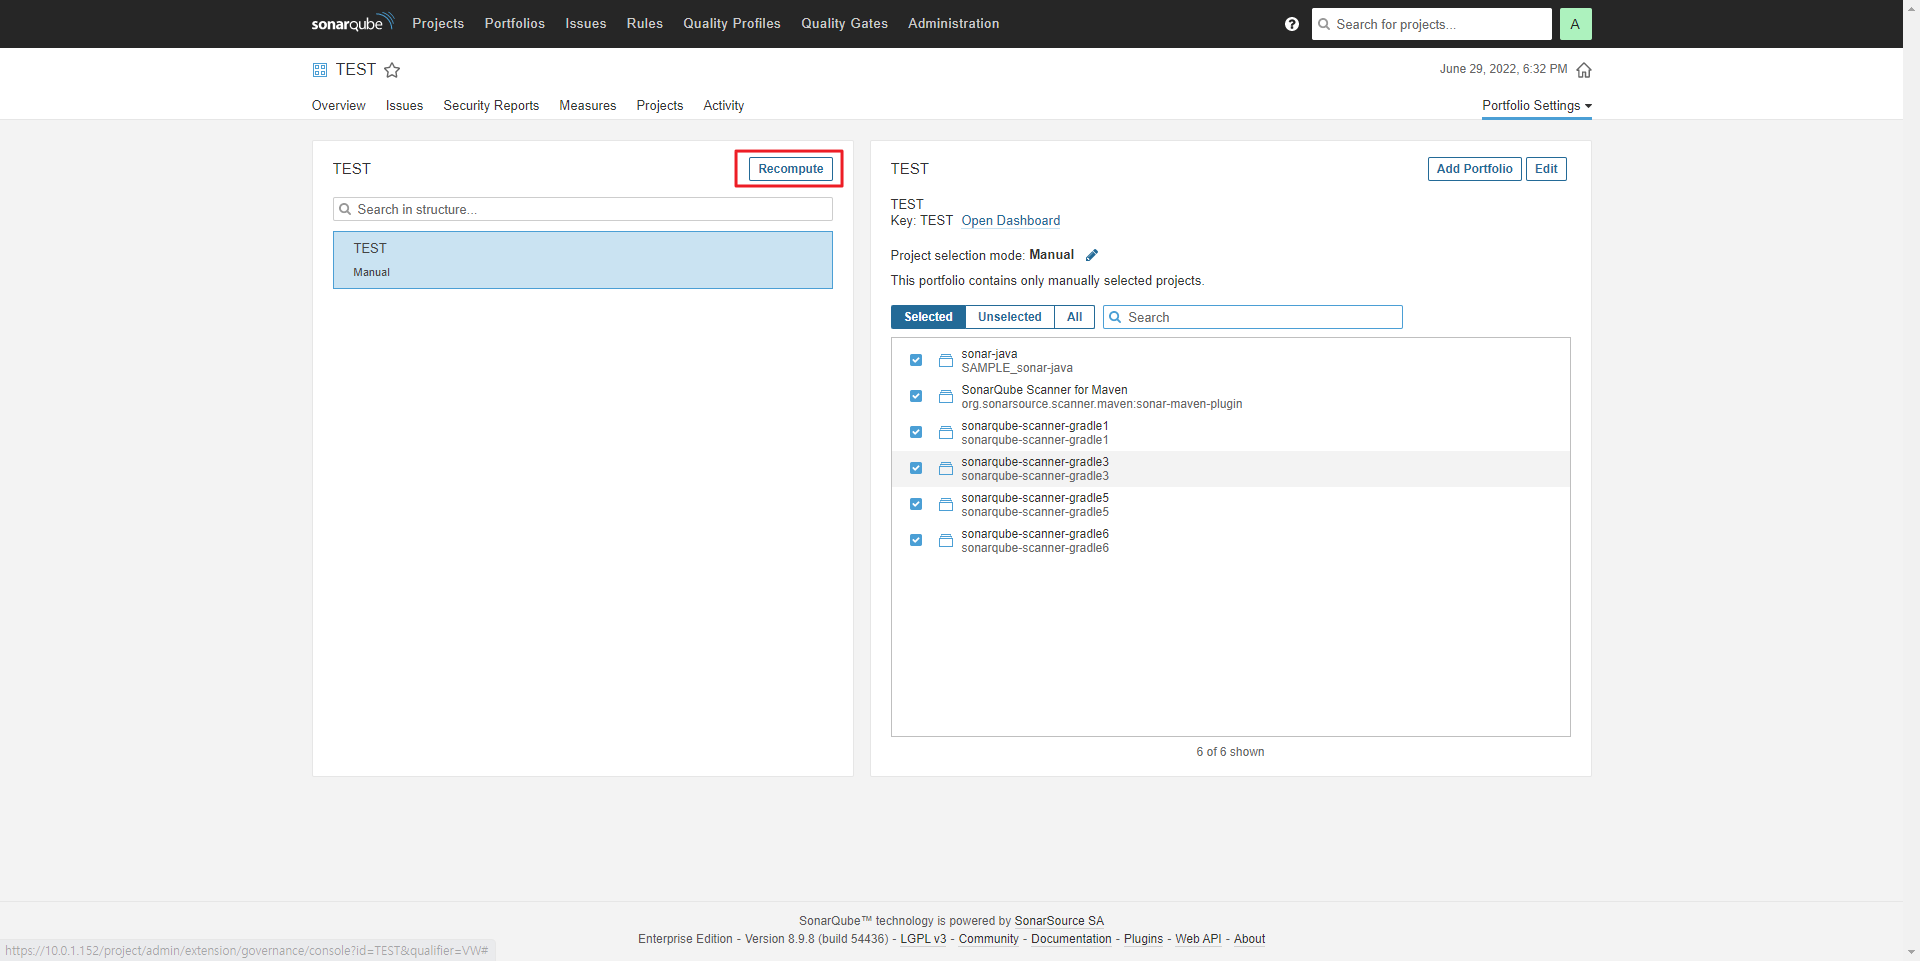
Task: Uncheck the sonarqube-scanner-gradle1 checkbox
Action: 915,432
